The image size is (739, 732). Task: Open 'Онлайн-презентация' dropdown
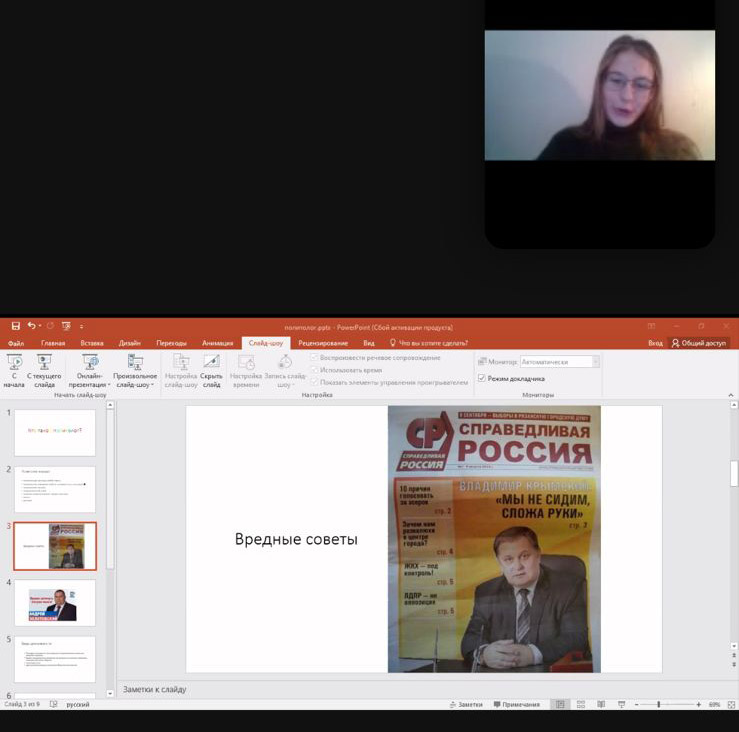(x=89, y=371)
